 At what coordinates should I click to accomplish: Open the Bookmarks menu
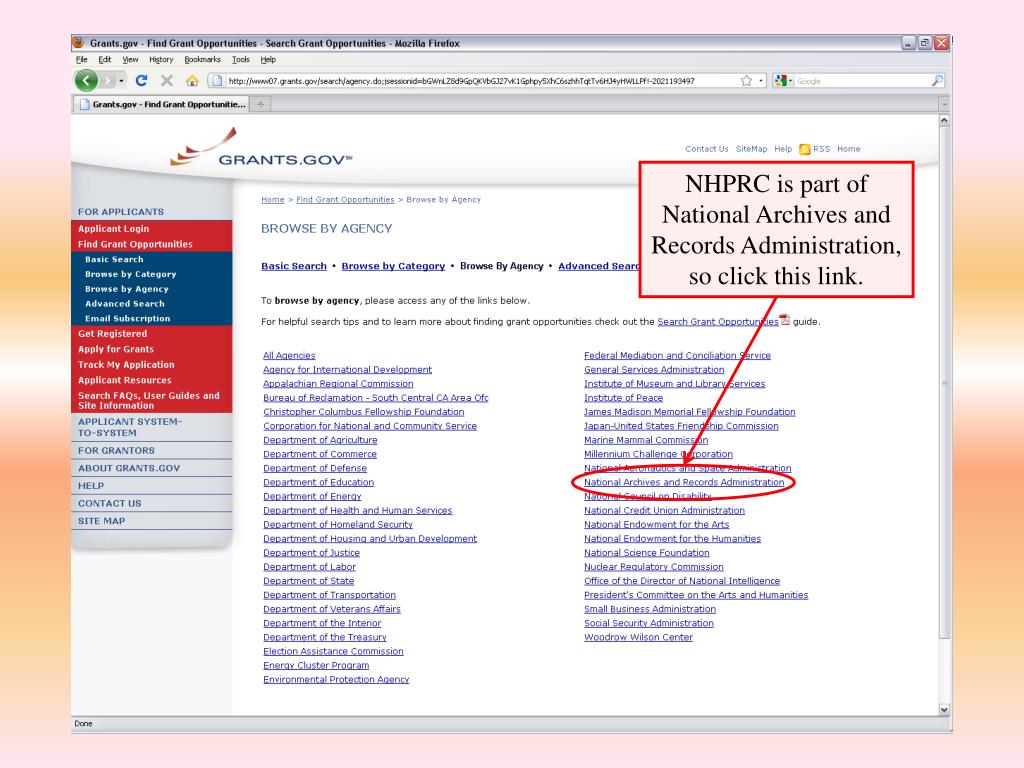[x=202, y=59]
